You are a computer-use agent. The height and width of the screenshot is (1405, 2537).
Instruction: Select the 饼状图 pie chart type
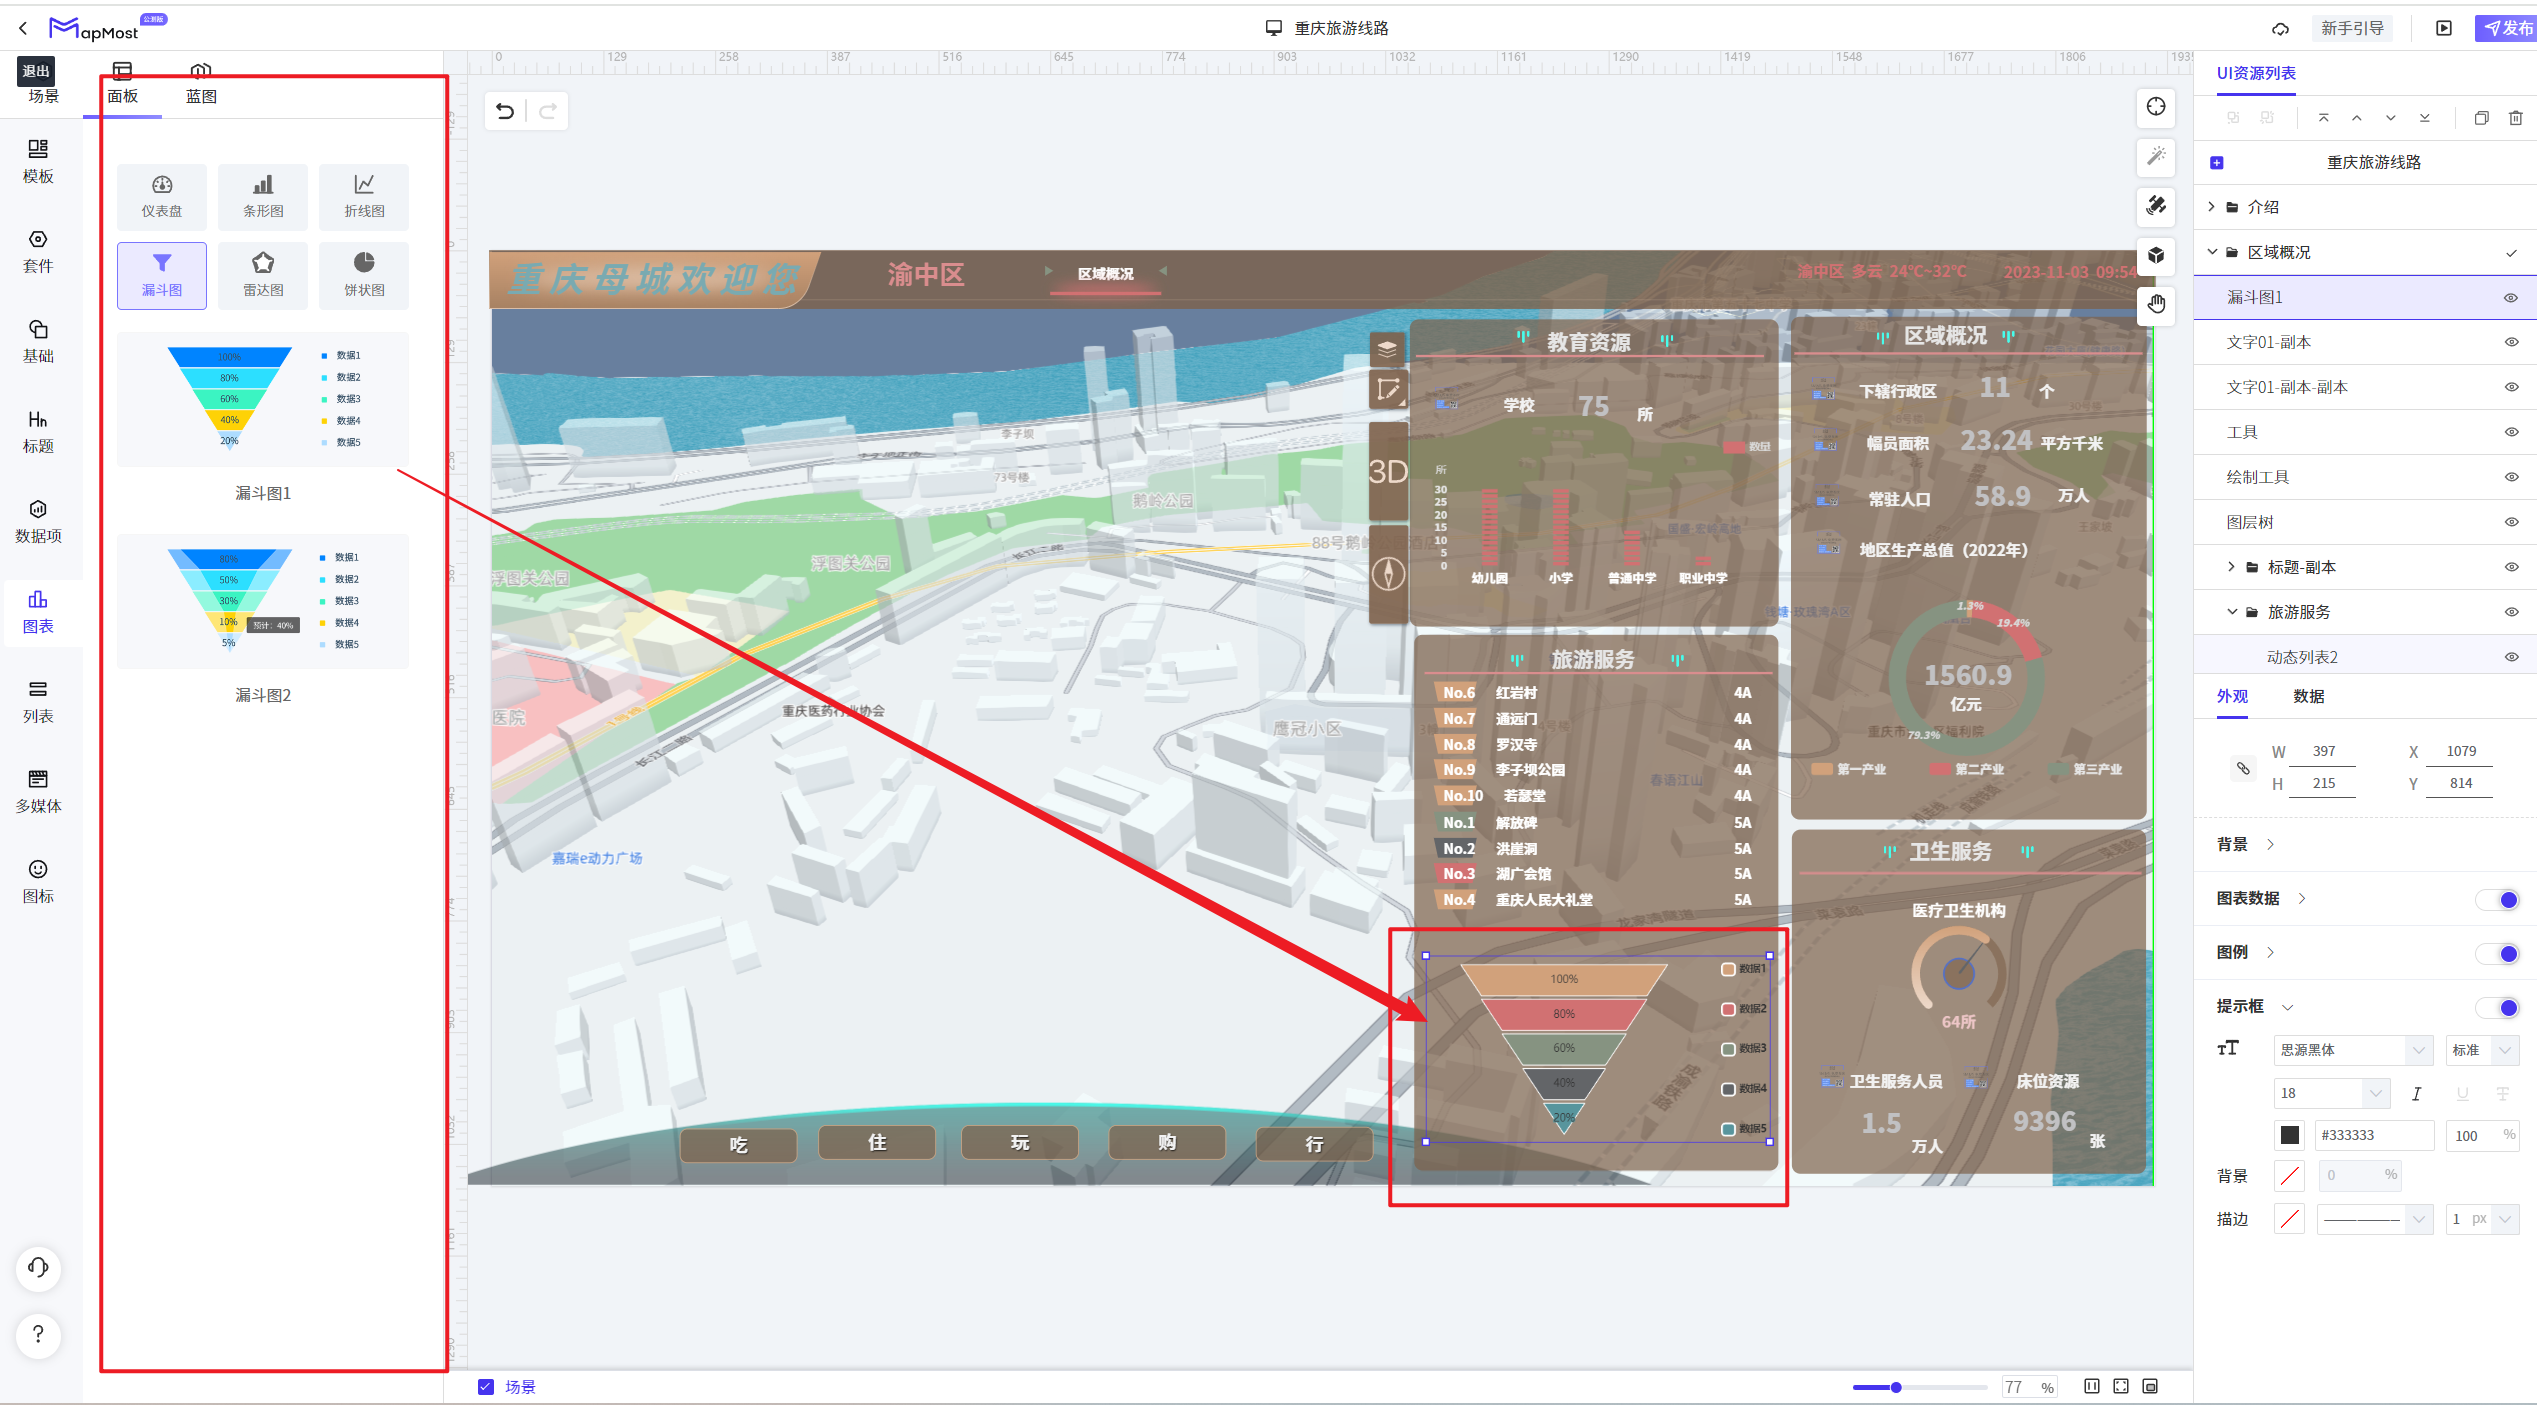pos(364,275)
